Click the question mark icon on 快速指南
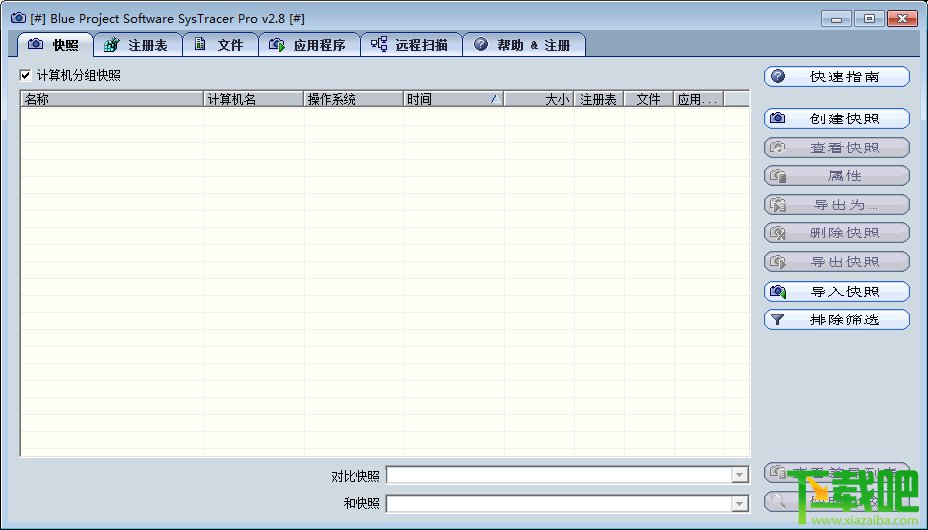Screen dimensions: 928x530 pyautogui.click(x=778, y=76)
